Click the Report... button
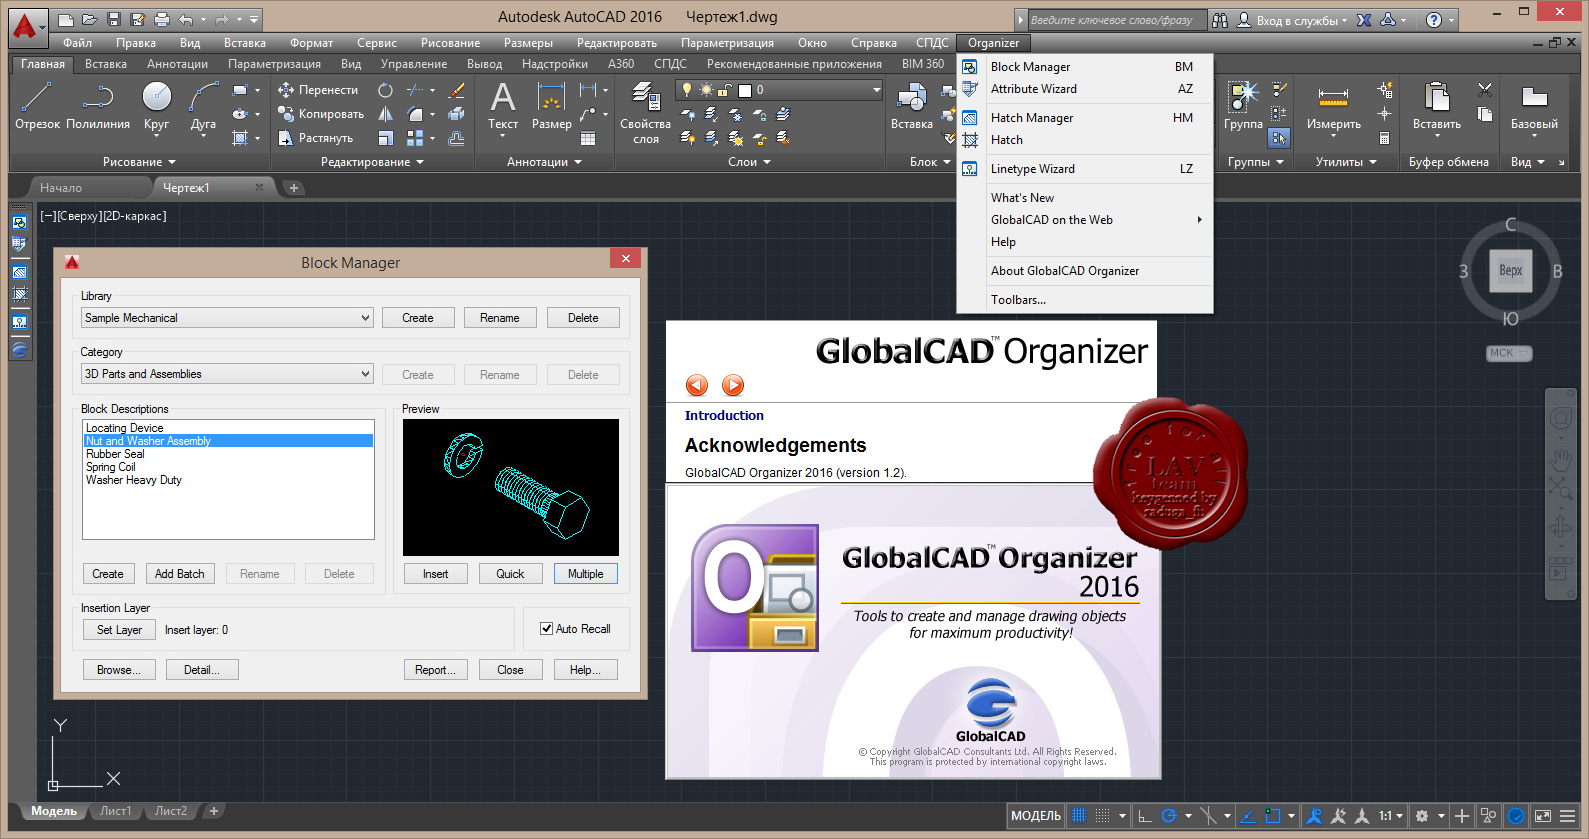Screen dimensions: 1589x839 [x=435, y=670]
